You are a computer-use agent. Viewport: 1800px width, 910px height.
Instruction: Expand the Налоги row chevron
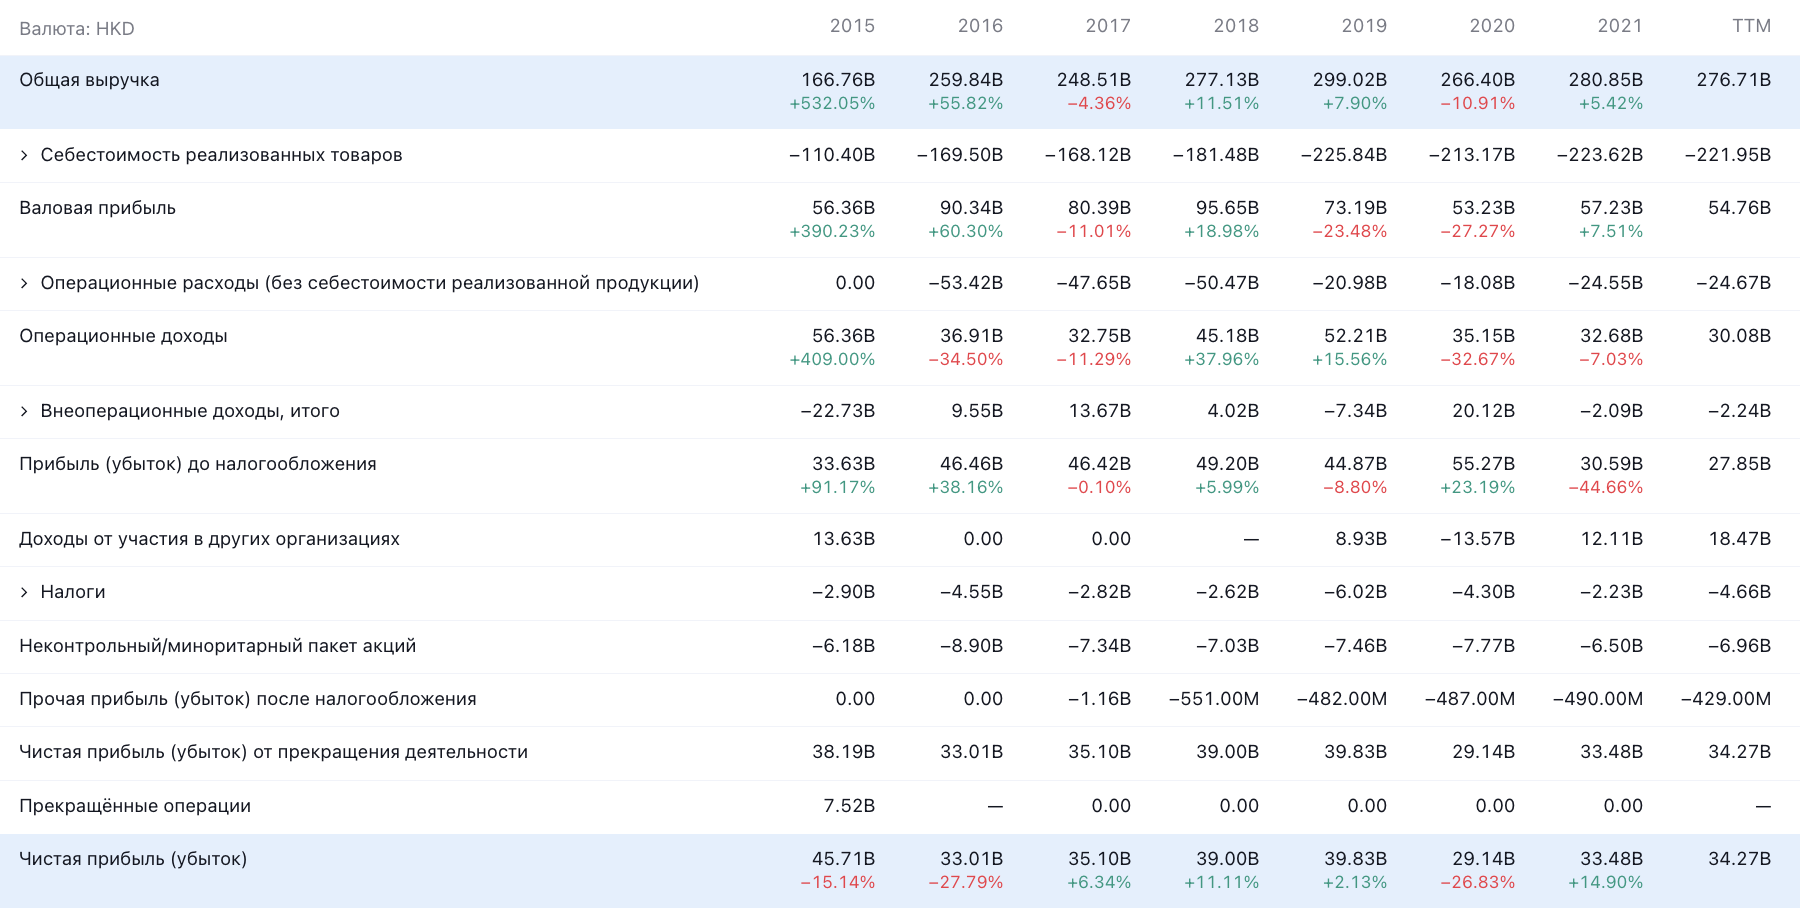click(x=24, y=592)
